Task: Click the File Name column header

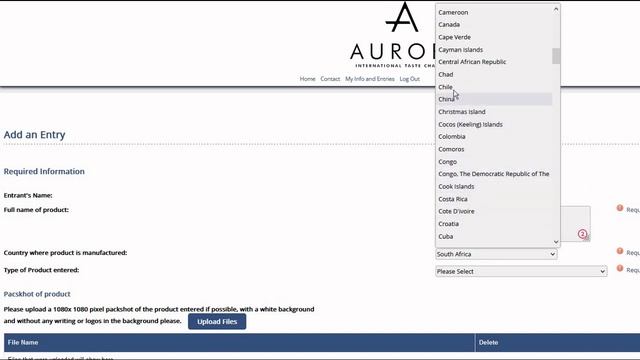Action: (240, 342)
